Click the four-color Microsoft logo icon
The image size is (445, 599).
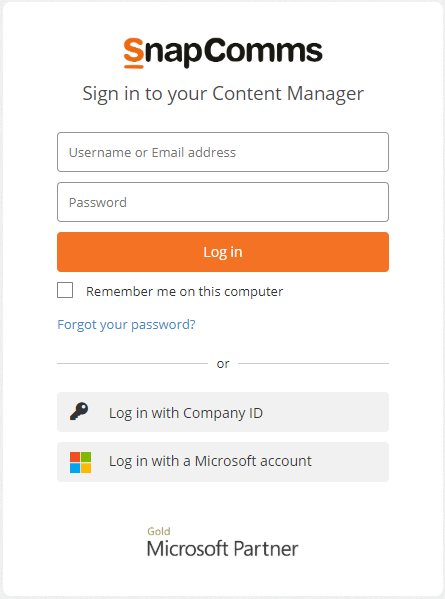tap(80, 462)
